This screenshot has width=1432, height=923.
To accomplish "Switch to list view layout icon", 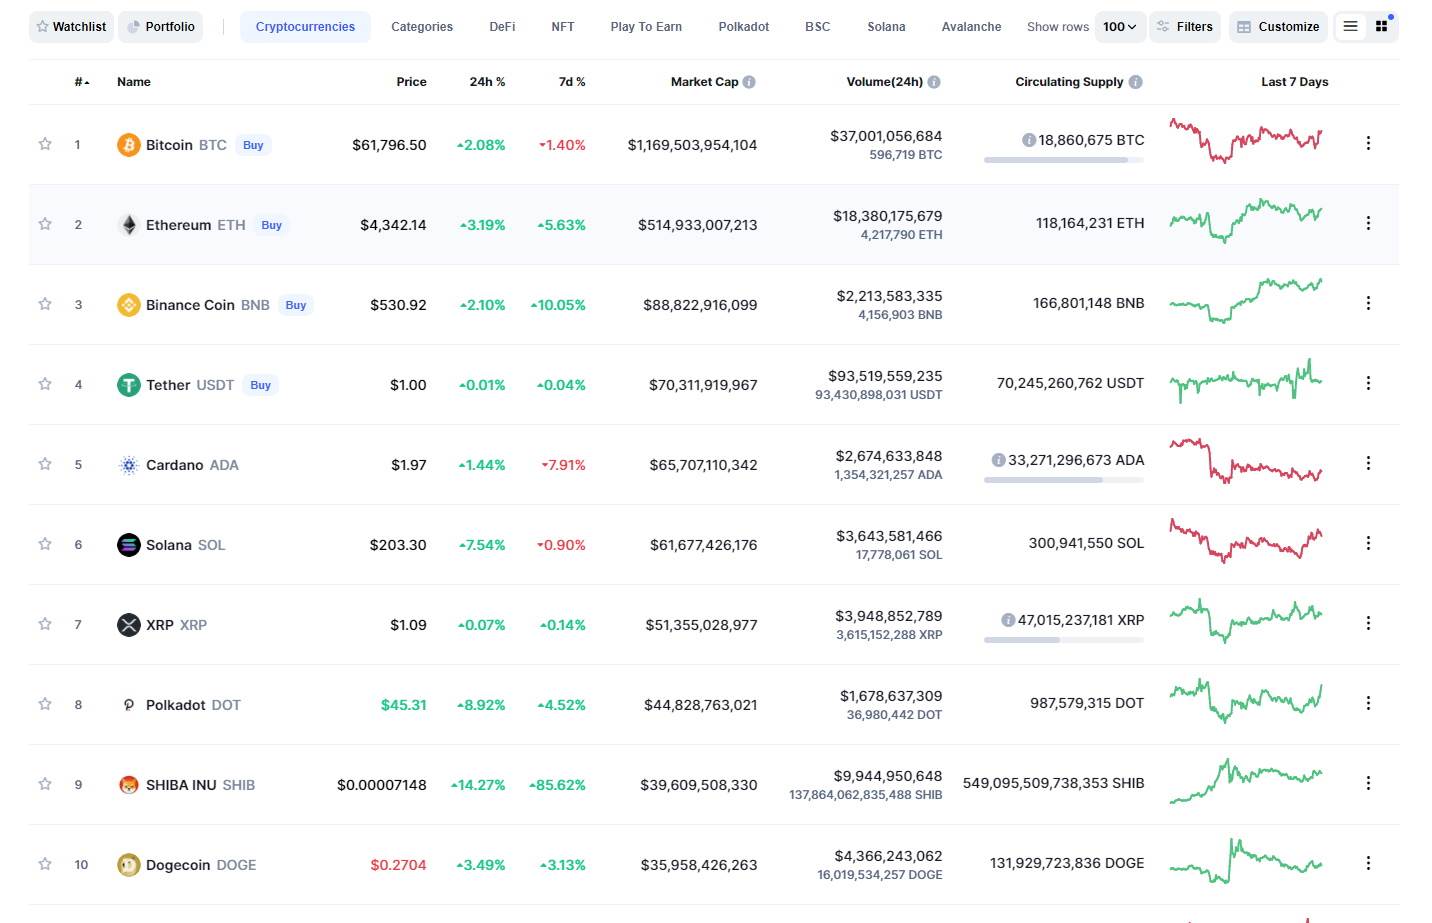I will point(1350,27).
